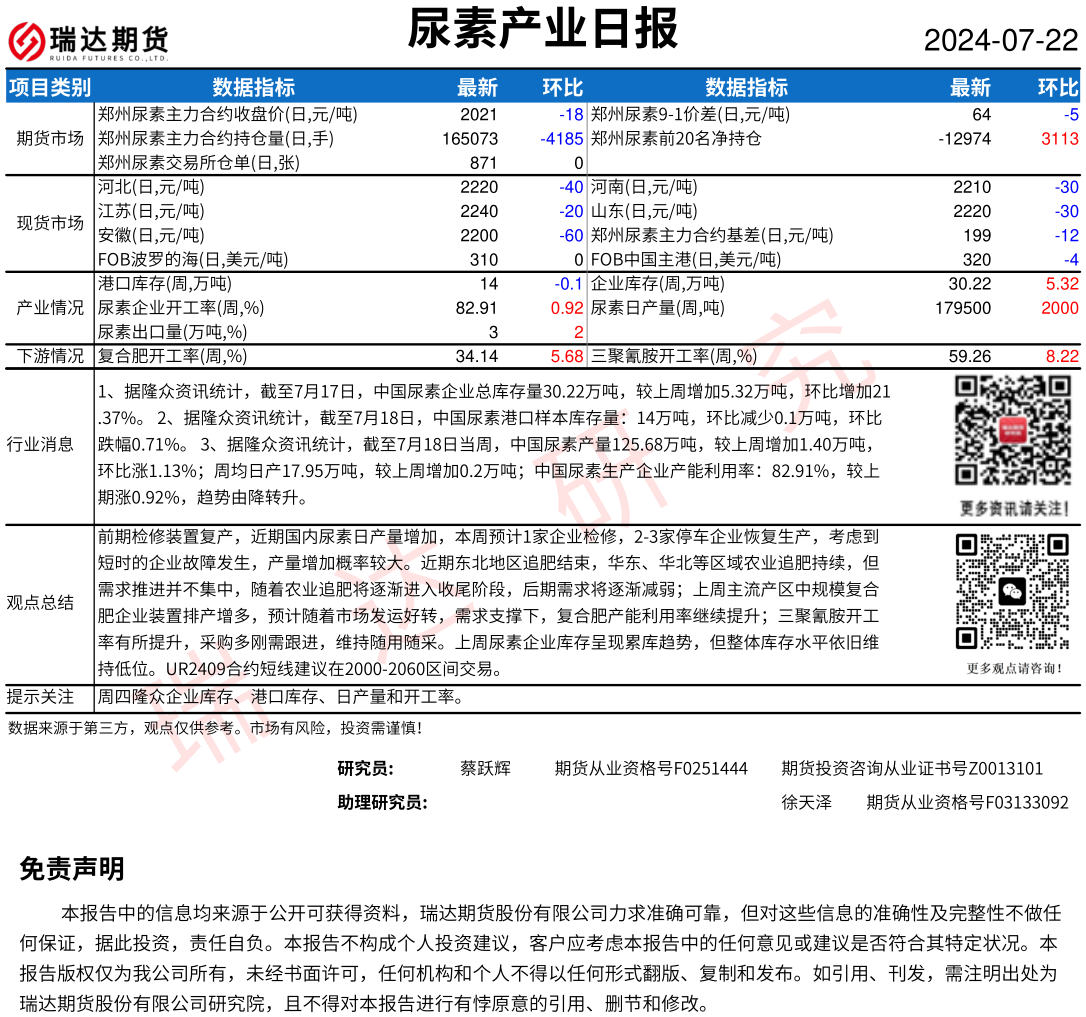Select the report title 尿素产业日报

542,29
